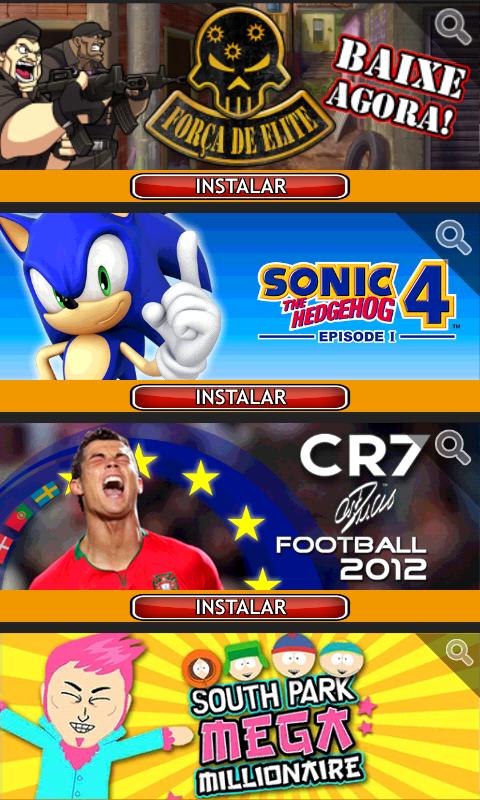
Task: Tap the magnifier on CR7 Football banner
Action: coord(453,447)
